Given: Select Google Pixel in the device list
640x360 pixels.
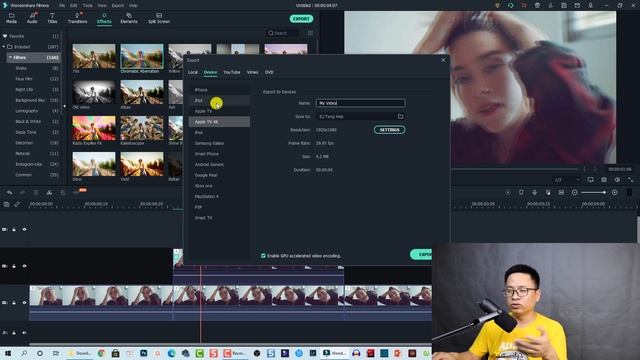Looking at the screenshot, I should [x=219, y=175].
